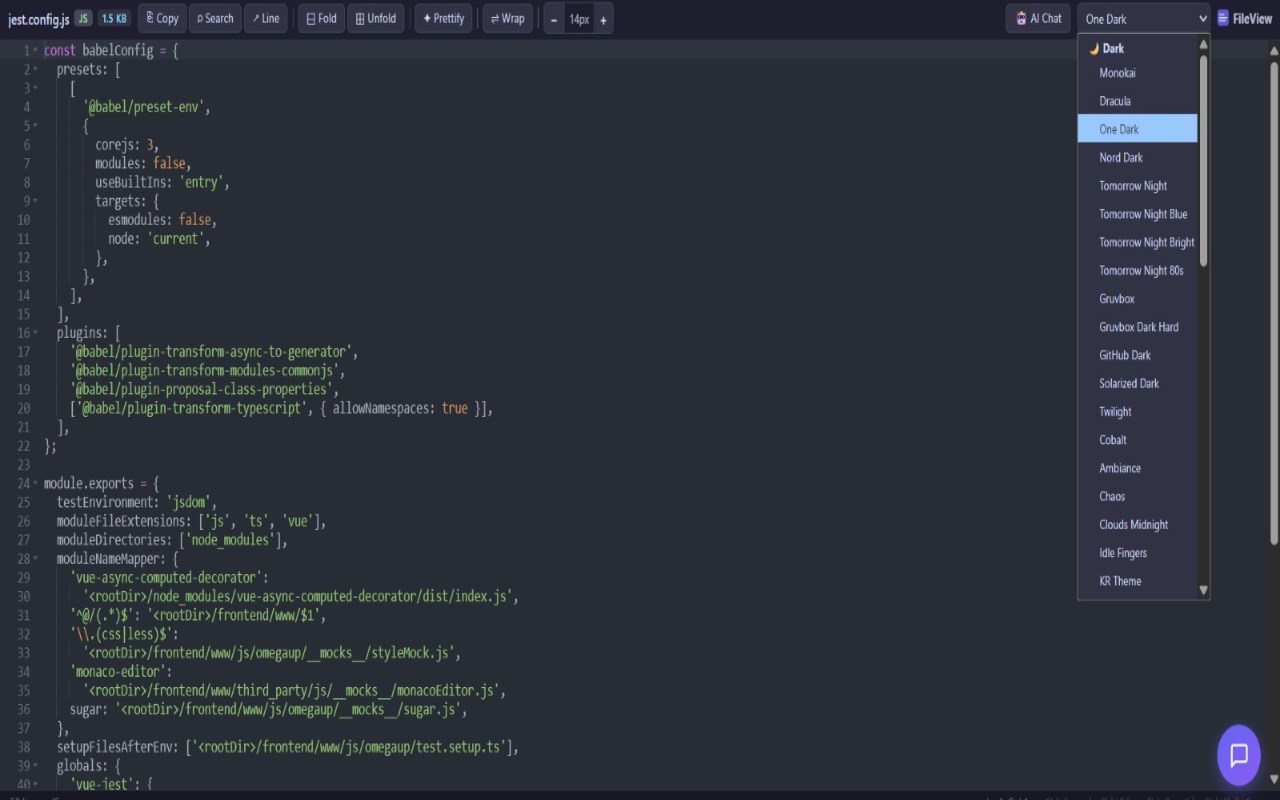Click the Line jump button
Viewport: 1280px width, 800px height.
point(266,18)
